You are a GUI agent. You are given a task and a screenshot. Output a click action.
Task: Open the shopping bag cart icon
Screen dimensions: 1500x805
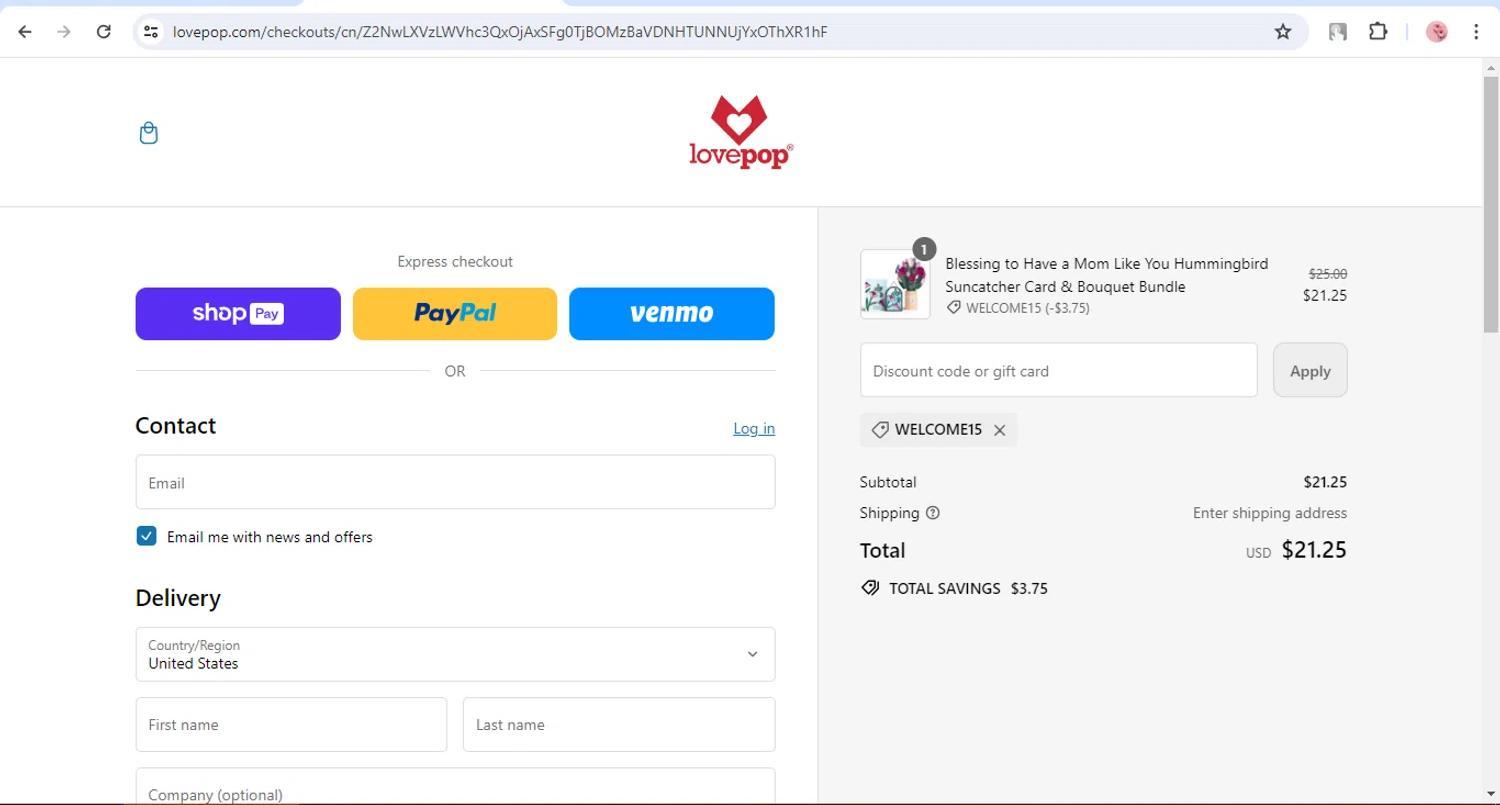[148, 133]
